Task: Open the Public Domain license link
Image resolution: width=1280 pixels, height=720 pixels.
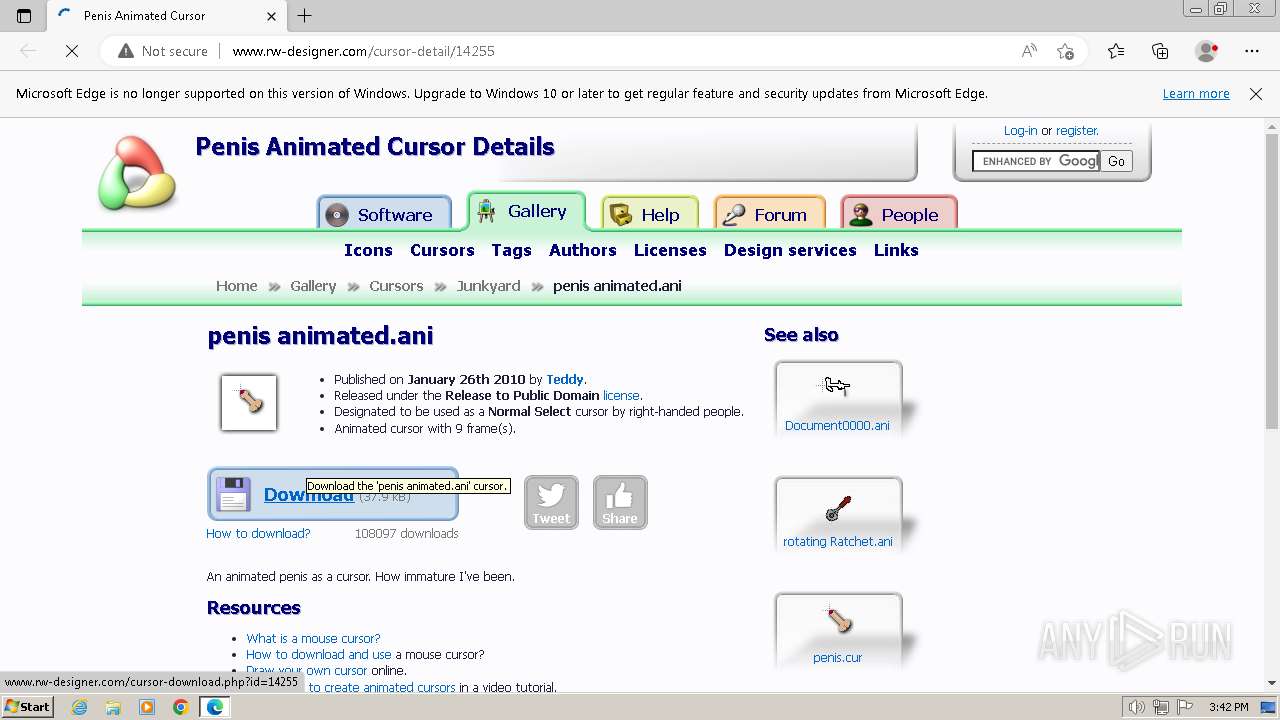Action: point(620,395)
